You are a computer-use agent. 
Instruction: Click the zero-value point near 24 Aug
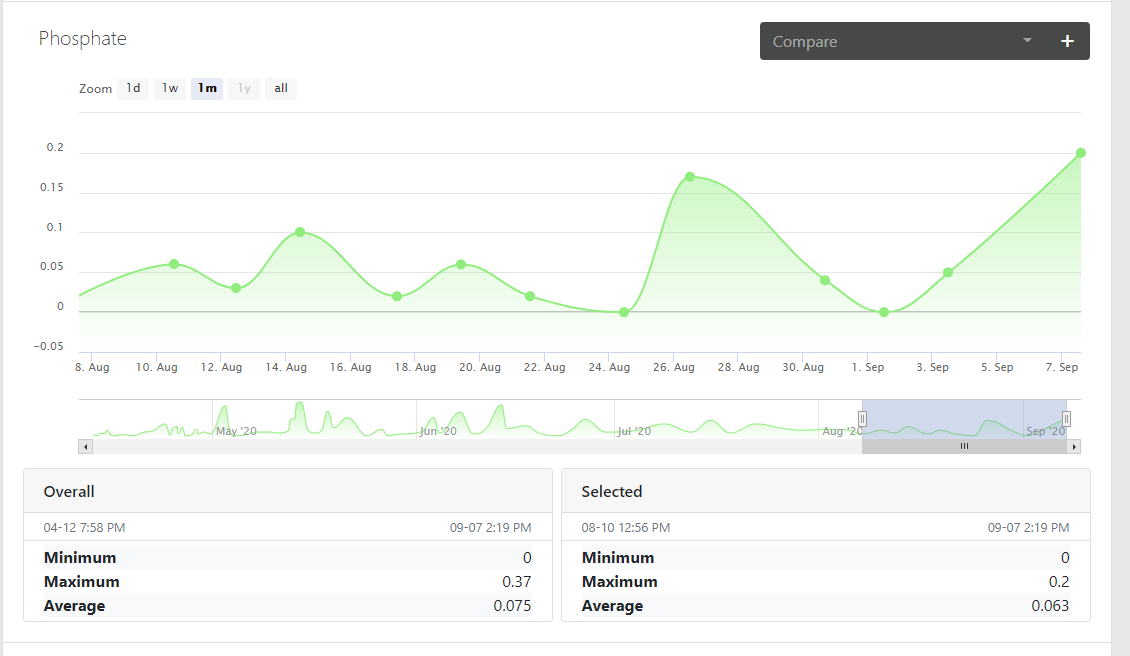tap(624, 312)
